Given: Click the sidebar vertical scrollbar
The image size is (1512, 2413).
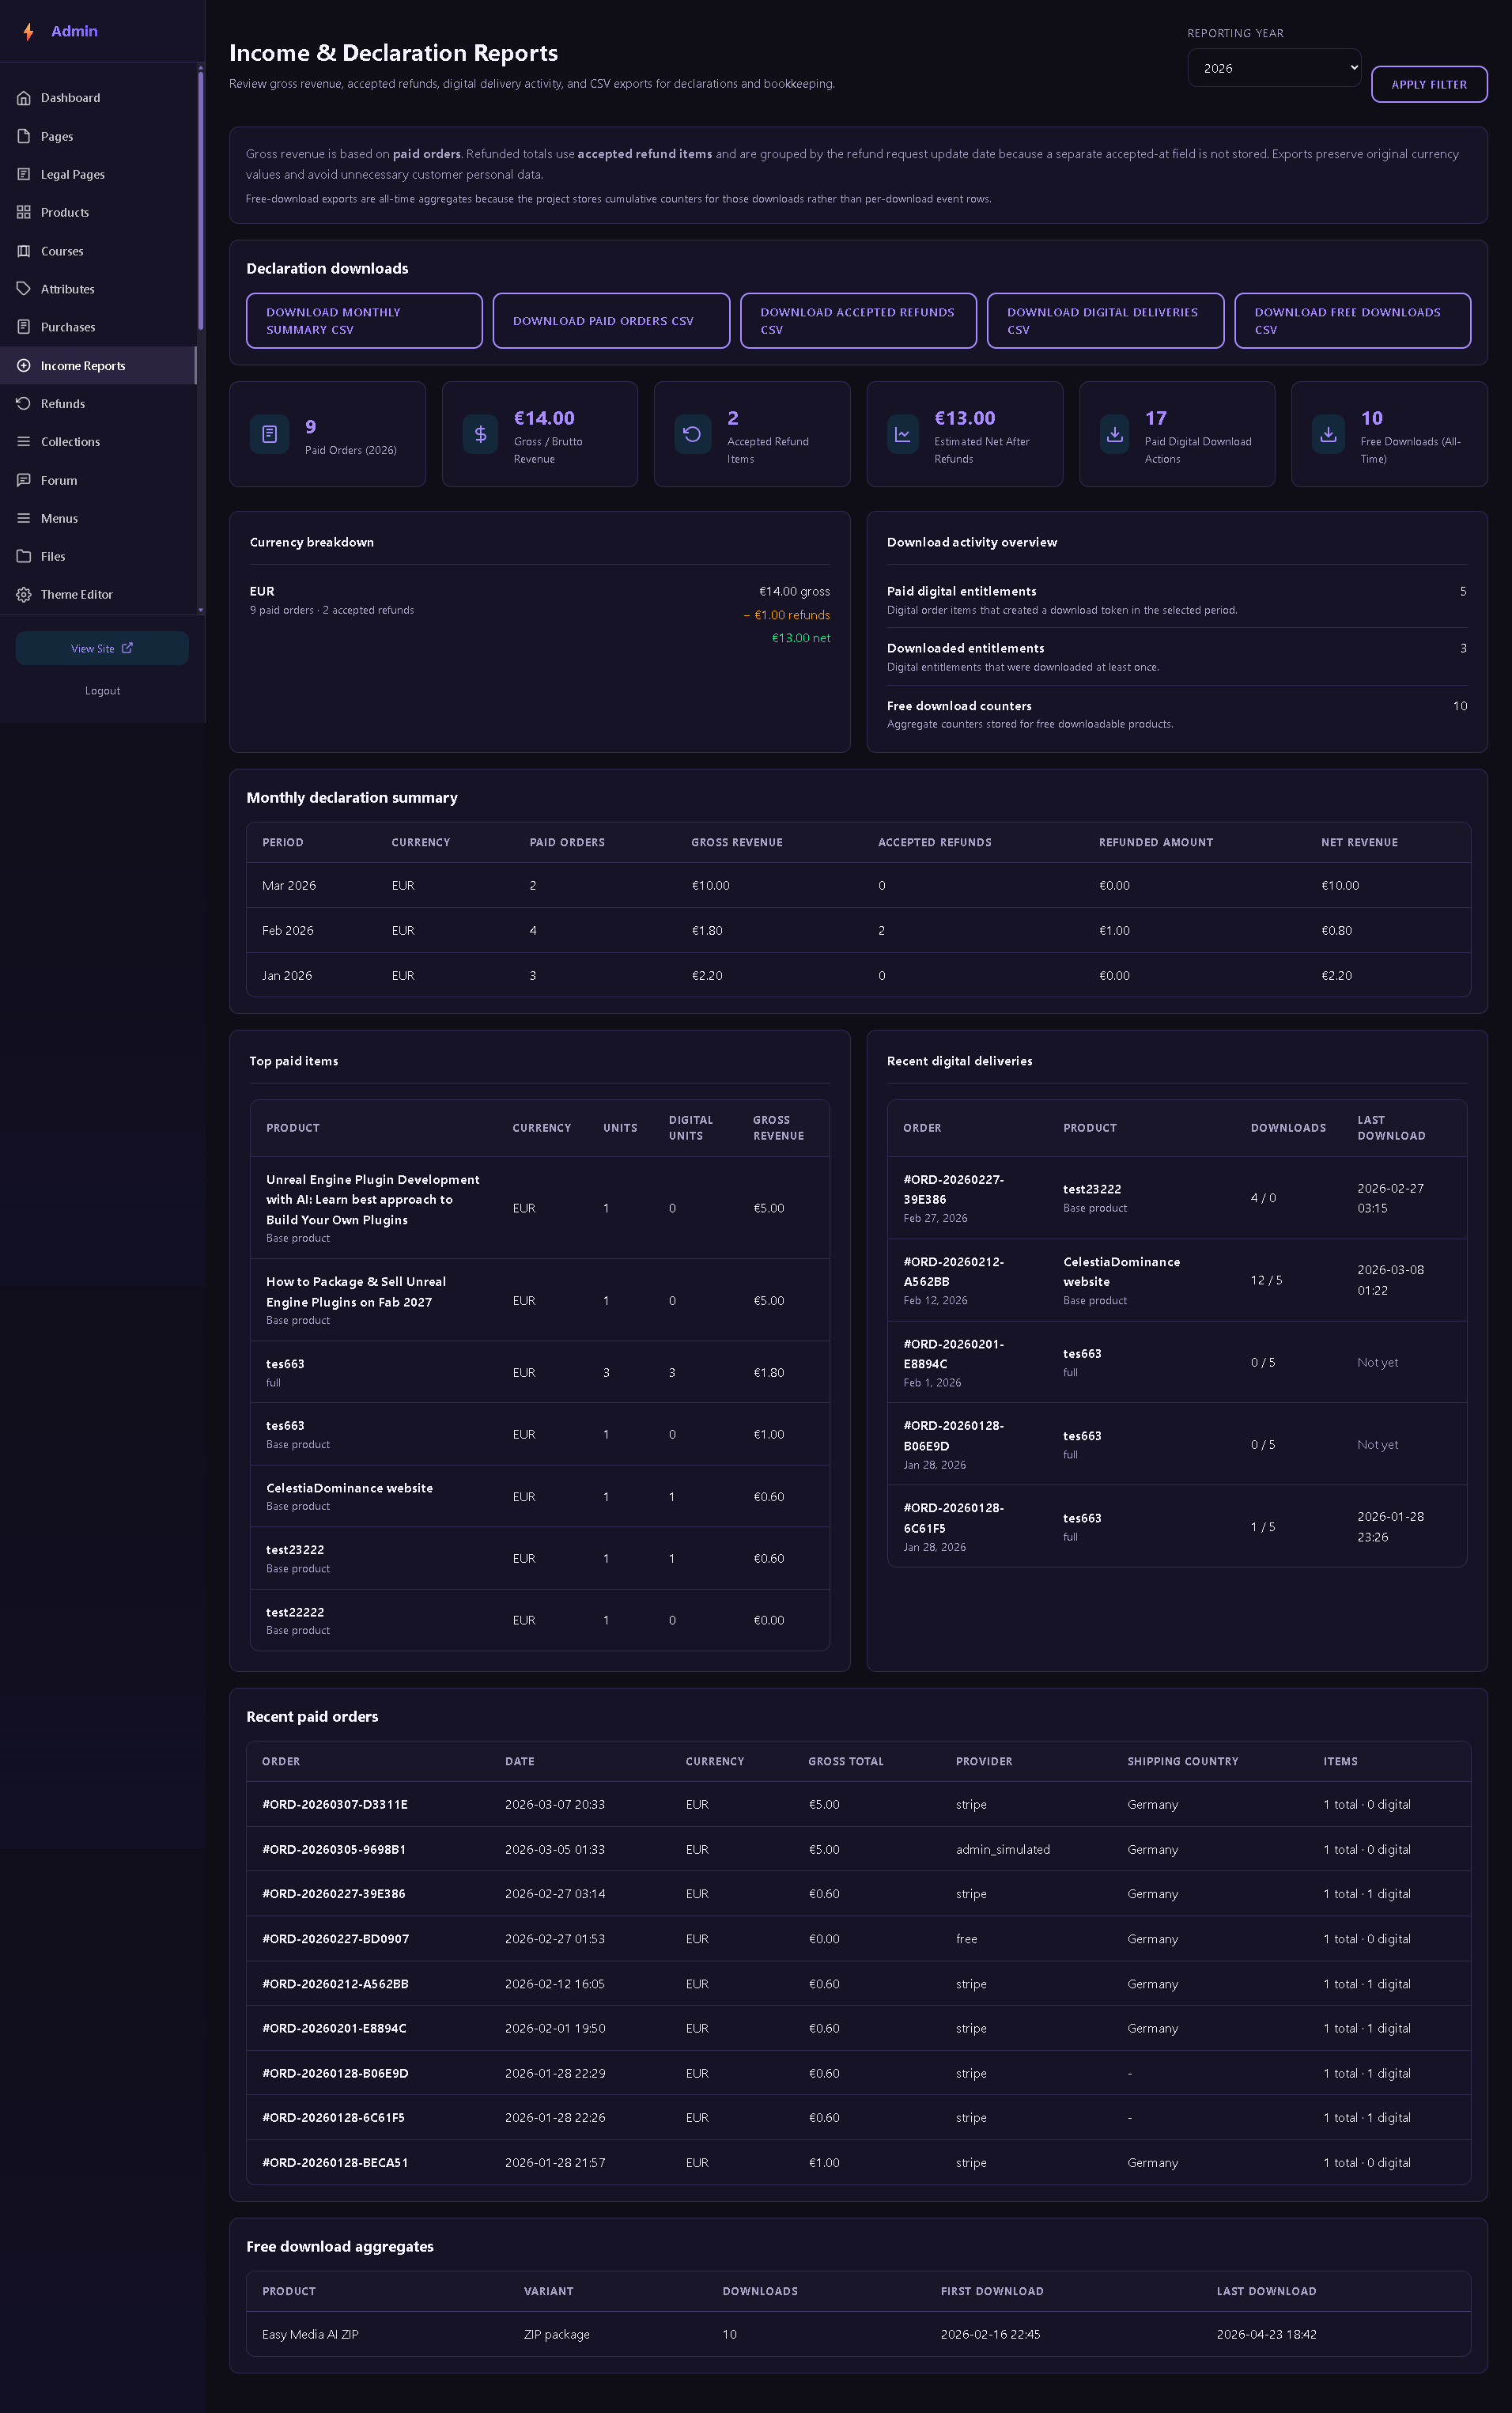Looking at the screenshot, I should click(x=200, y=200).
